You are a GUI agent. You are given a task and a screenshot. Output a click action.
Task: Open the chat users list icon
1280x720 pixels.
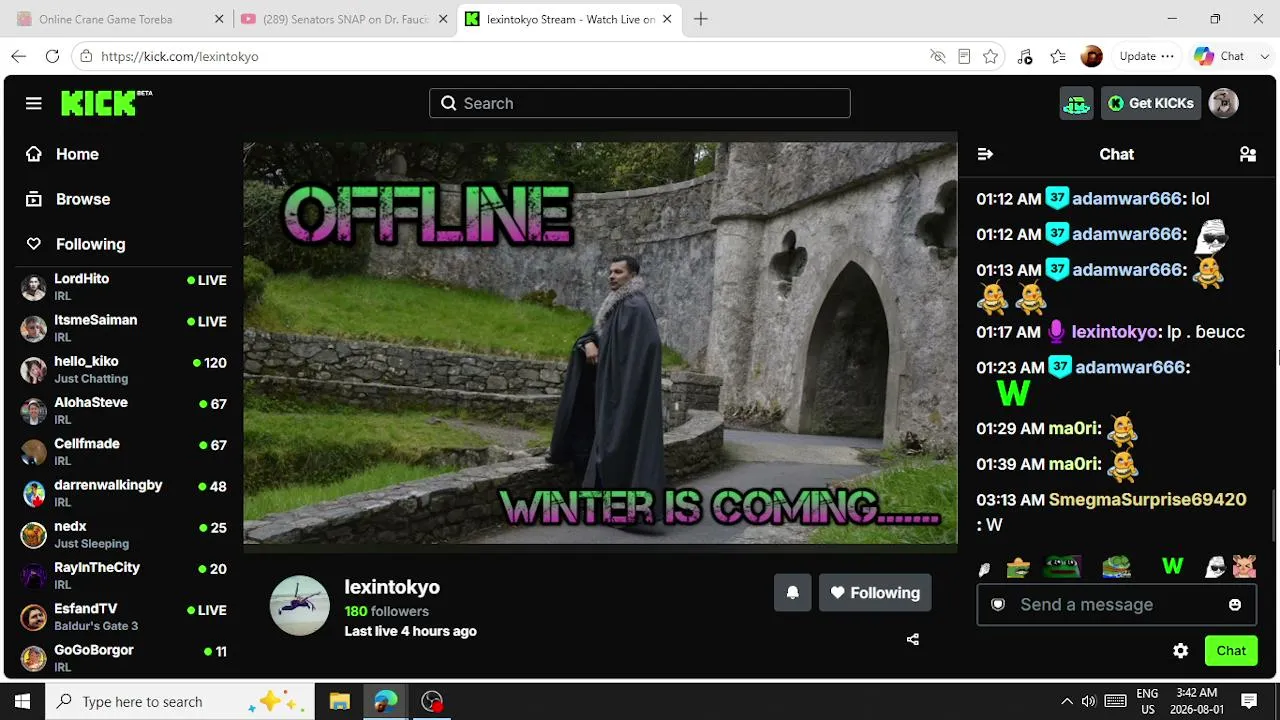(x=1247, y=154)
